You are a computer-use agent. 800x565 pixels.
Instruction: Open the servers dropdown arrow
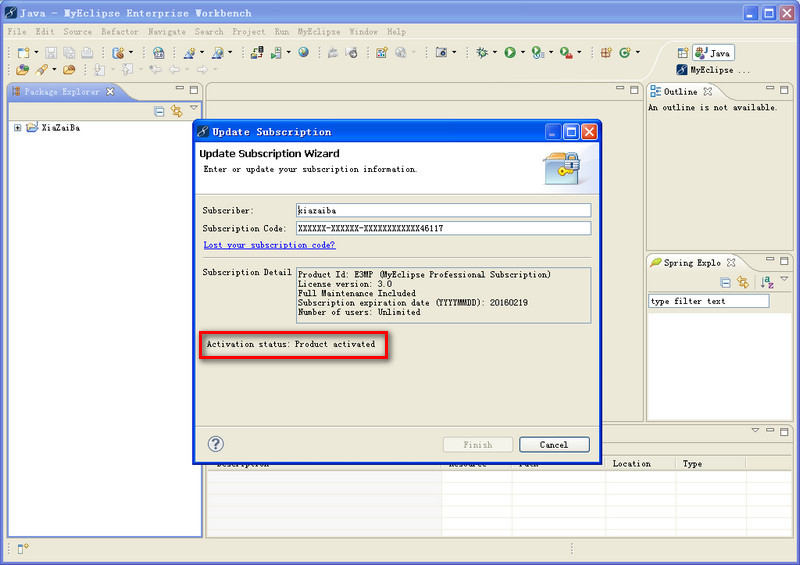[x=289, y=53]
